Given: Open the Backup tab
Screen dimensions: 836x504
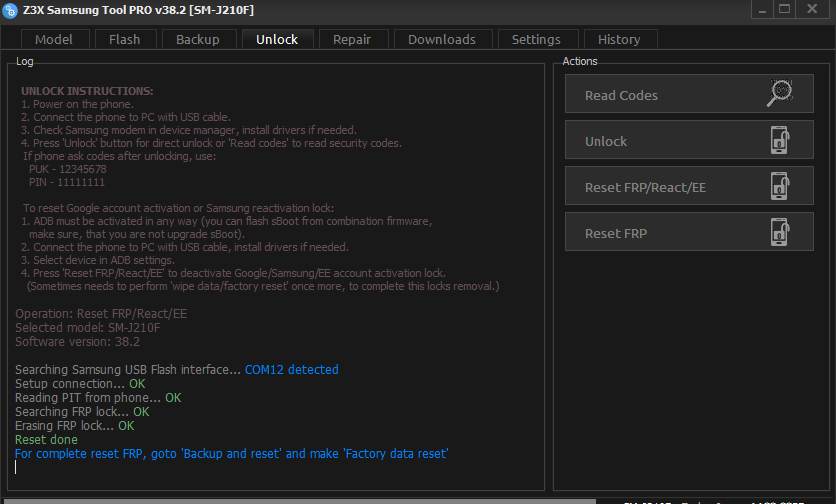Looking at the screenshot, I should (x=198, y=39).
